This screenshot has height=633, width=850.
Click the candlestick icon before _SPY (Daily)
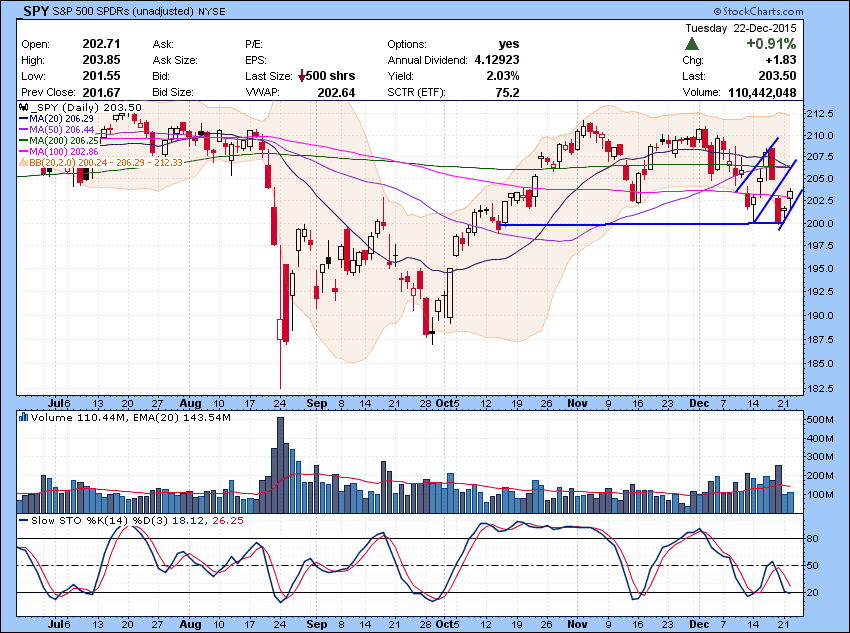tap(24, 107)
